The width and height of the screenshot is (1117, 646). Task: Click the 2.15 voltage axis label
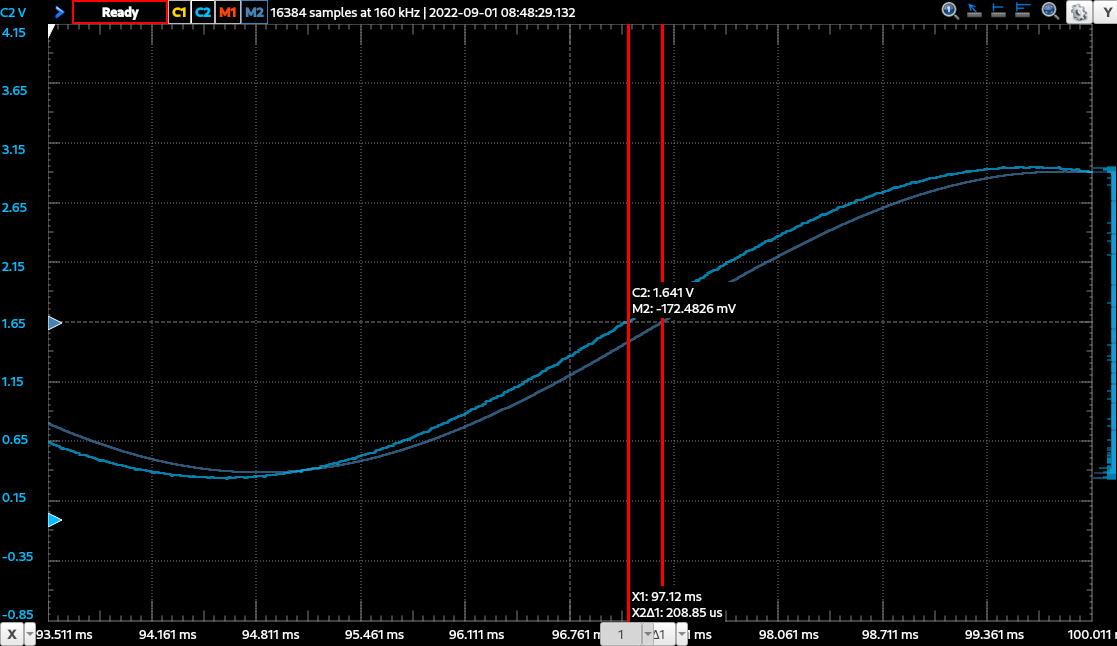tap(14, 266)
